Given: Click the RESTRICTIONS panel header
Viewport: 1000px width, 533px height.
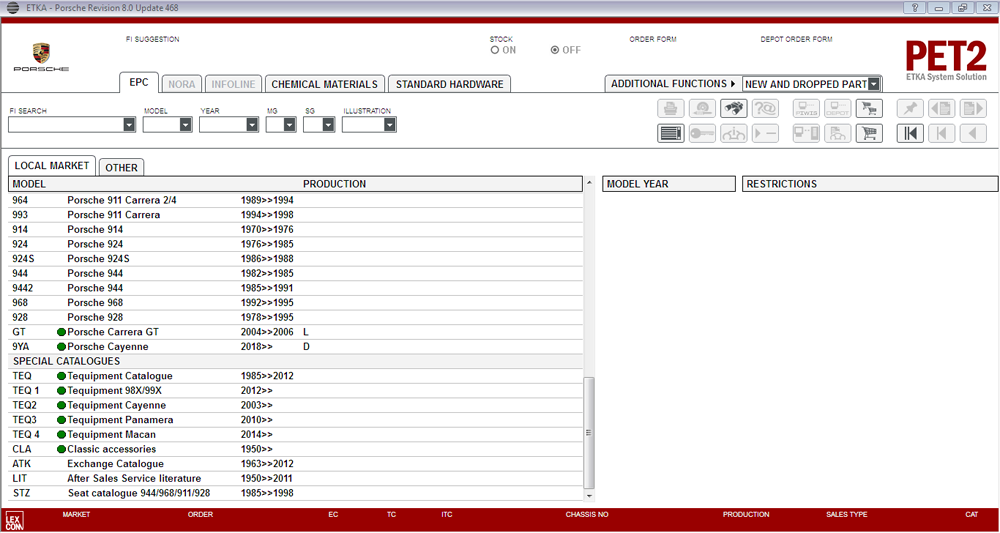Looking at the screenshot, I should [870, 184].
